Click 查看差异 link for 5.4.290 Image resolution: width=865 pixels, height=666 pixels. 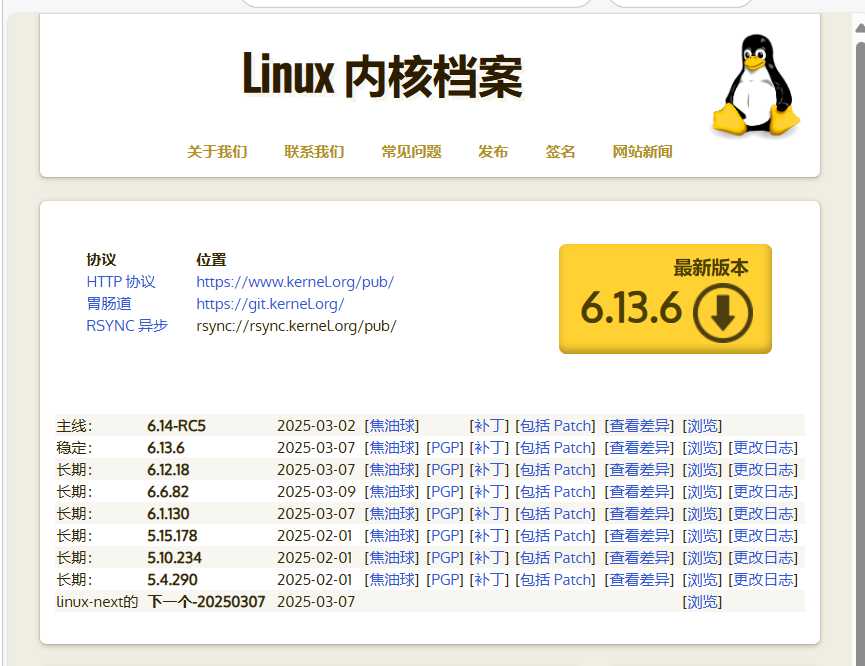click(x=639, y=580)
